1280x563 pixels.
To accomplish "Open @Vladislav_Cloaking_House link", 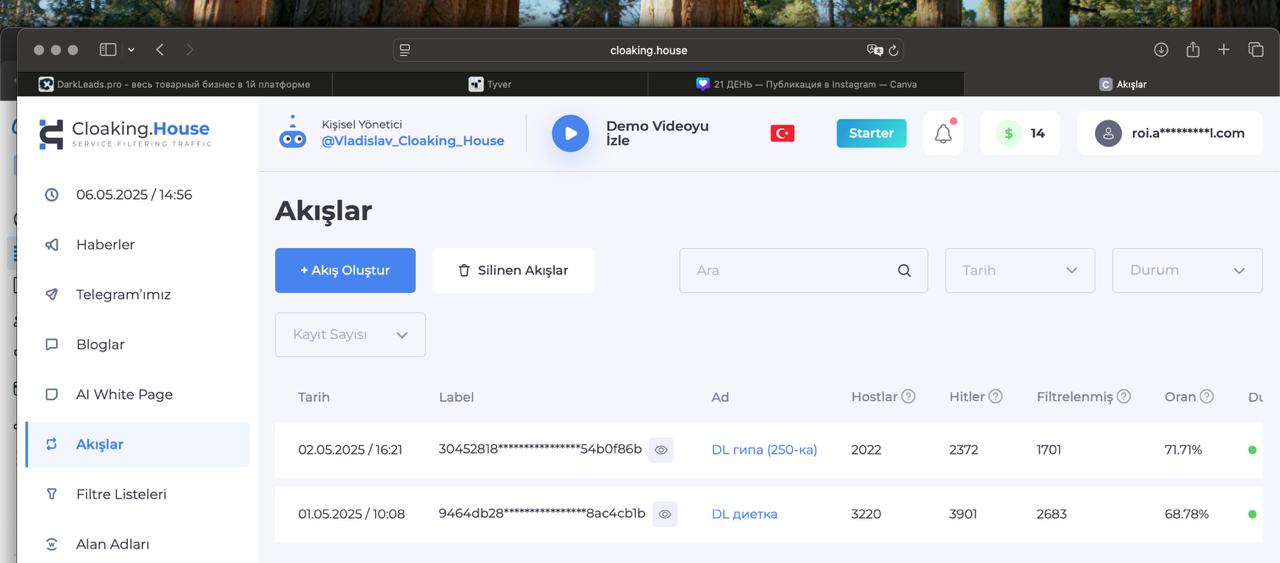I will (413, 141).
